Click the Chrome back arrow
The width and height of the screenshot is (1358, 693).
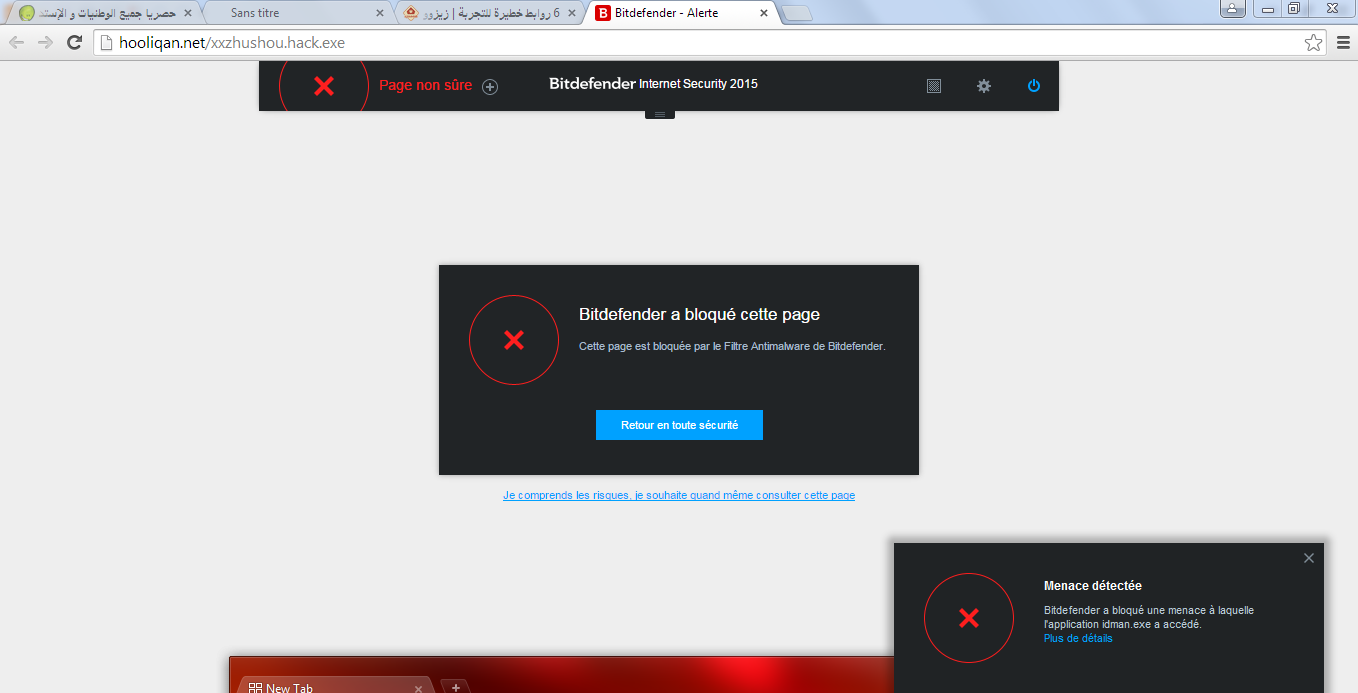(16, 42)
